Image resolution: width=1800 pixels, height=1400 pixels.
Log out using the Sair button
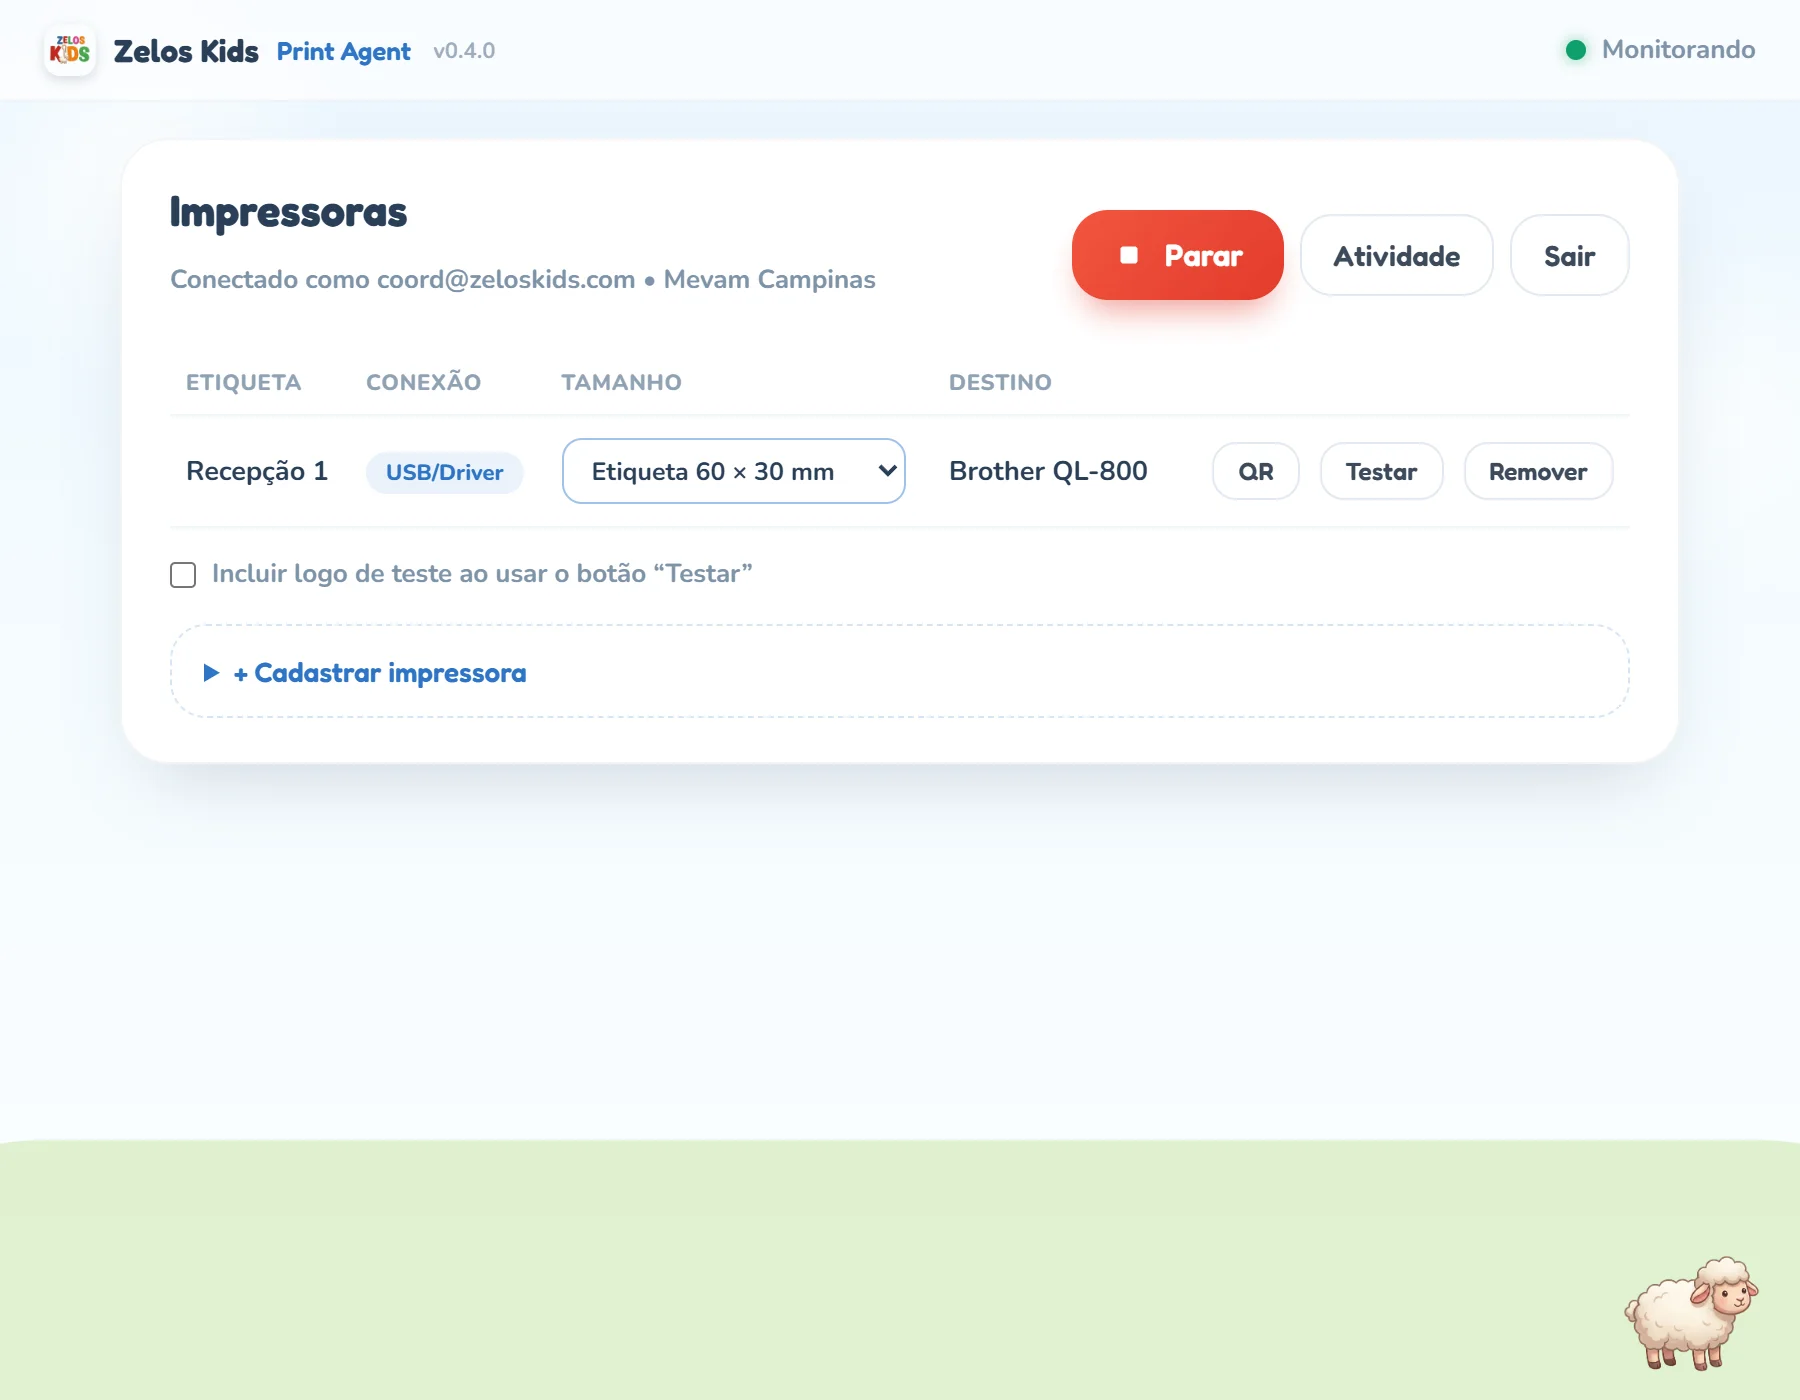(x=1570, y=255)
